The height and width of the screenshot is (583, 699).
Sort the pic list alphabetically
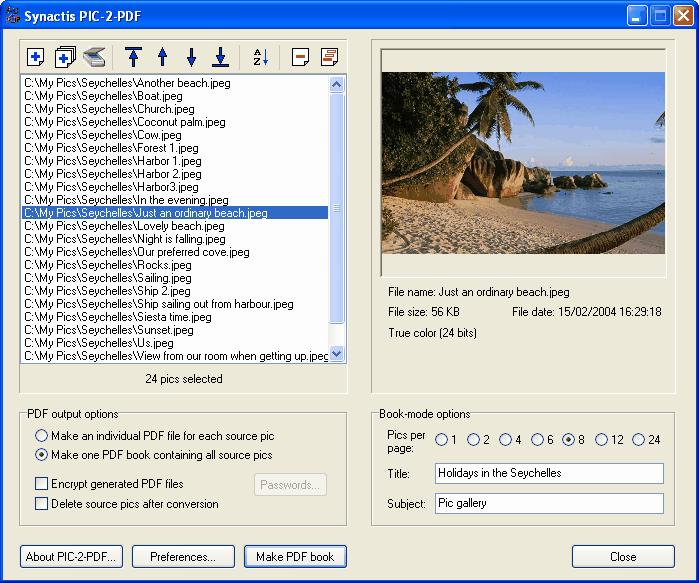(260, 57)
